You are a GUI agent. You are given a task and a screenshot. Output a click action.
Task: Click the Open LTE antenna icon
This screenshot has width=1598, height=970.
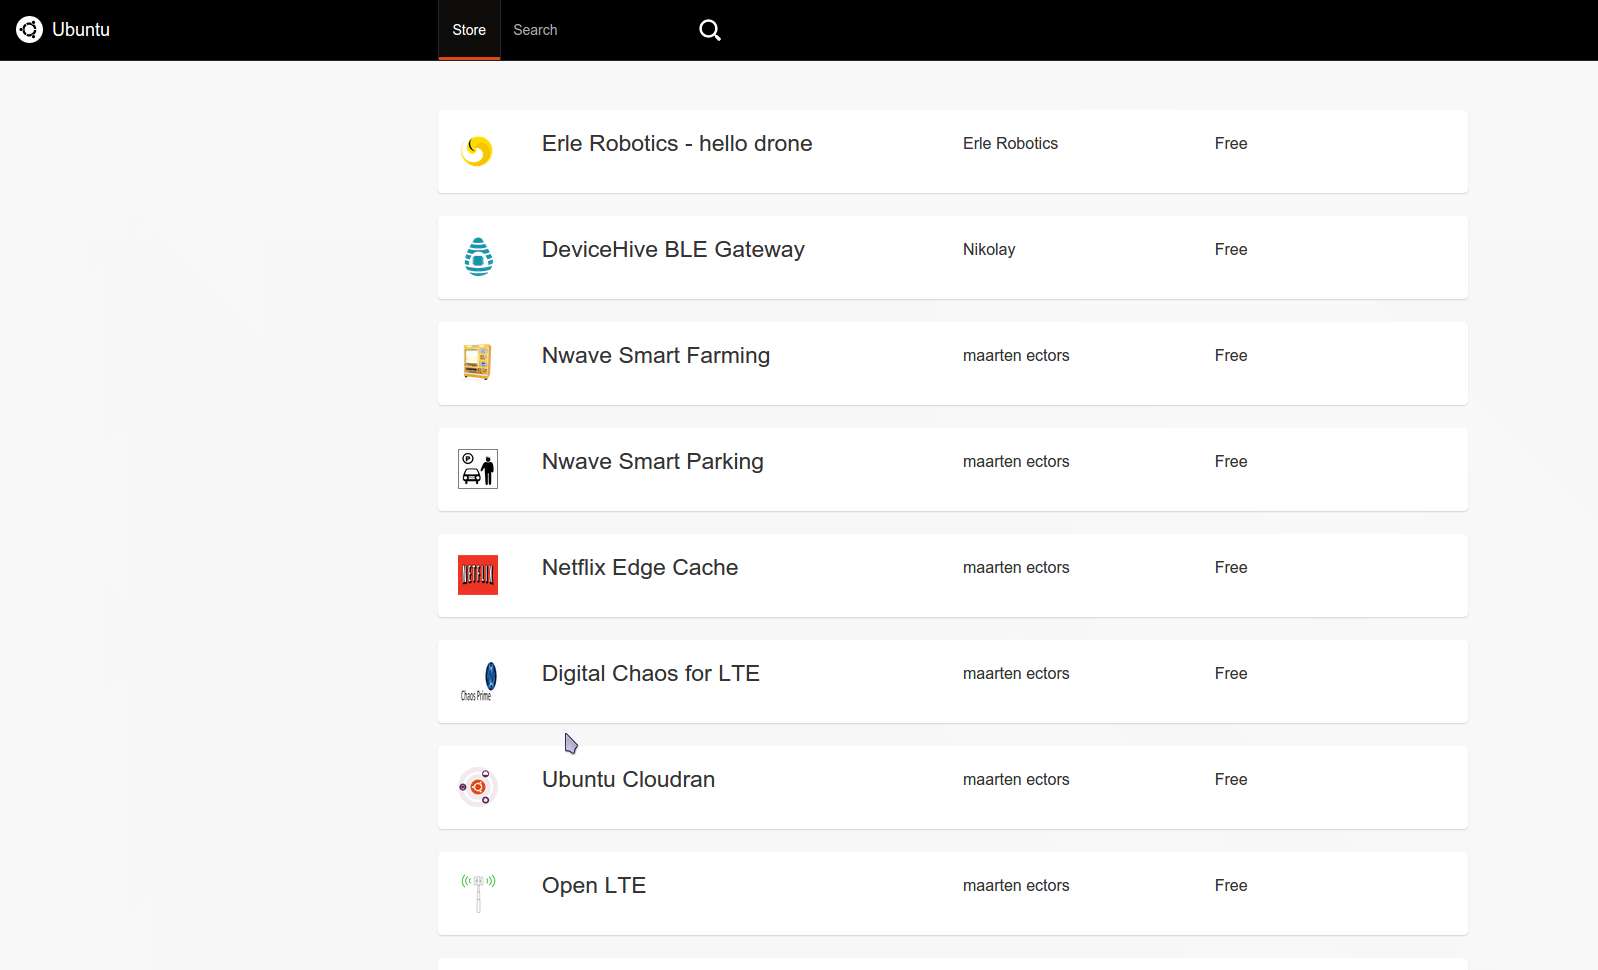point(478,892)
